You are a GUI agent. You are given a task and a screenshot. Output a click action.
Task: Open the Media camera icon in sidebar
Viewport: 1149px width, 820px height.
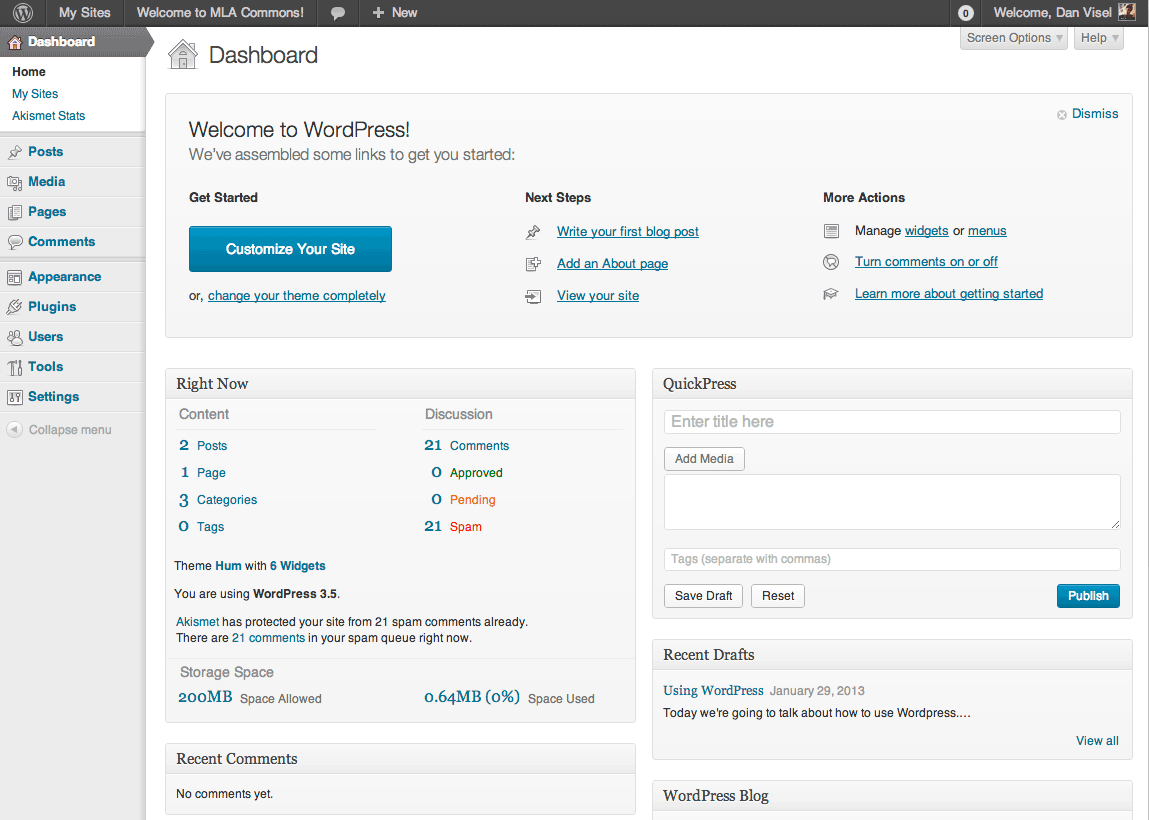pos(17,181)
